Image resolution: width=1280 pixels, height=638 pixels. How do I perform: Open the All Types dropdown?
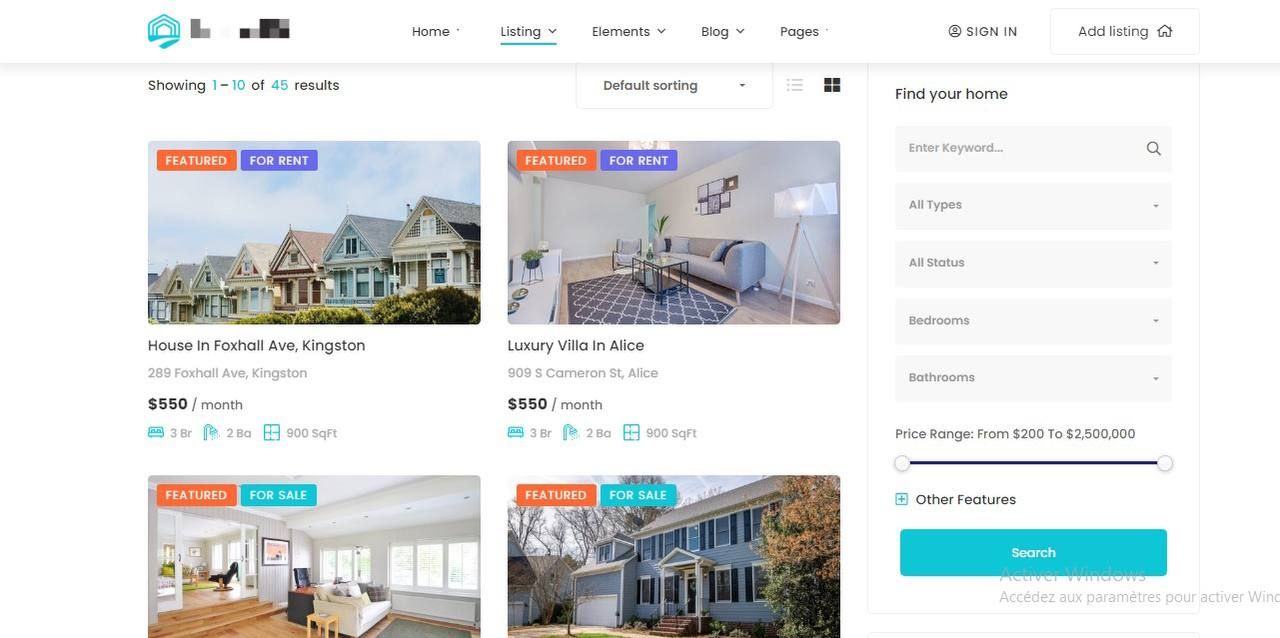pyautogui.click(x=1033, y=205)
